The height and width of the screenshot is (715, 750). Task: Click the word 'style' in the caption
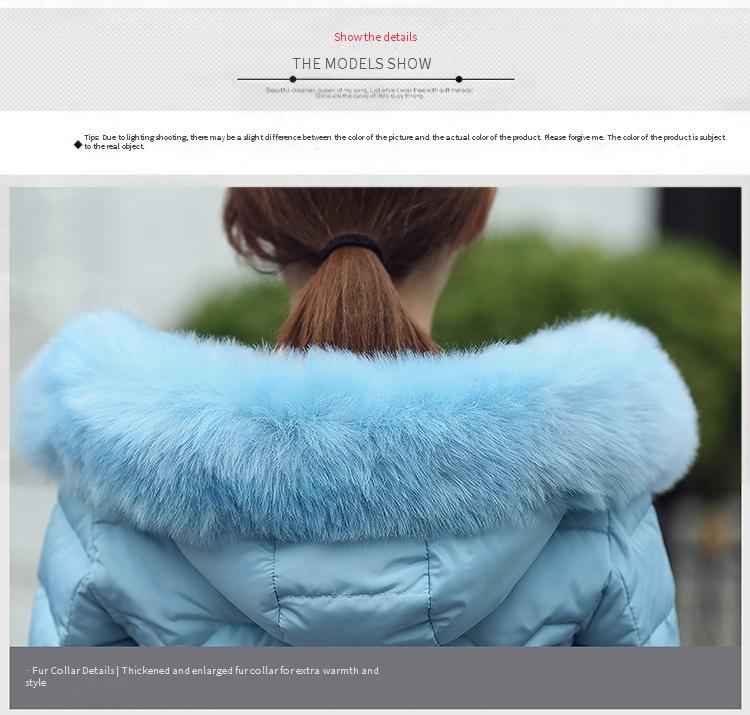[x=36, y=683]
